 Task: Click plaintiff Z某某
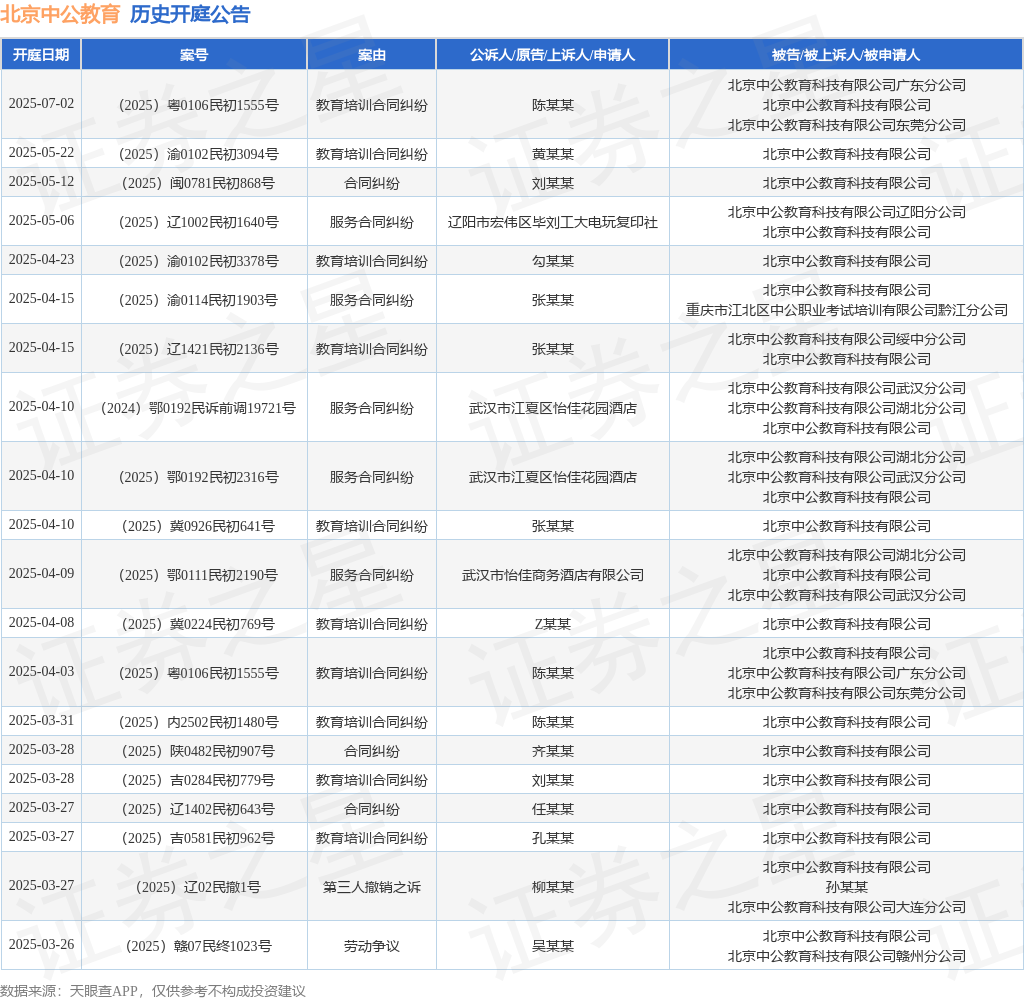click(552, 624)
